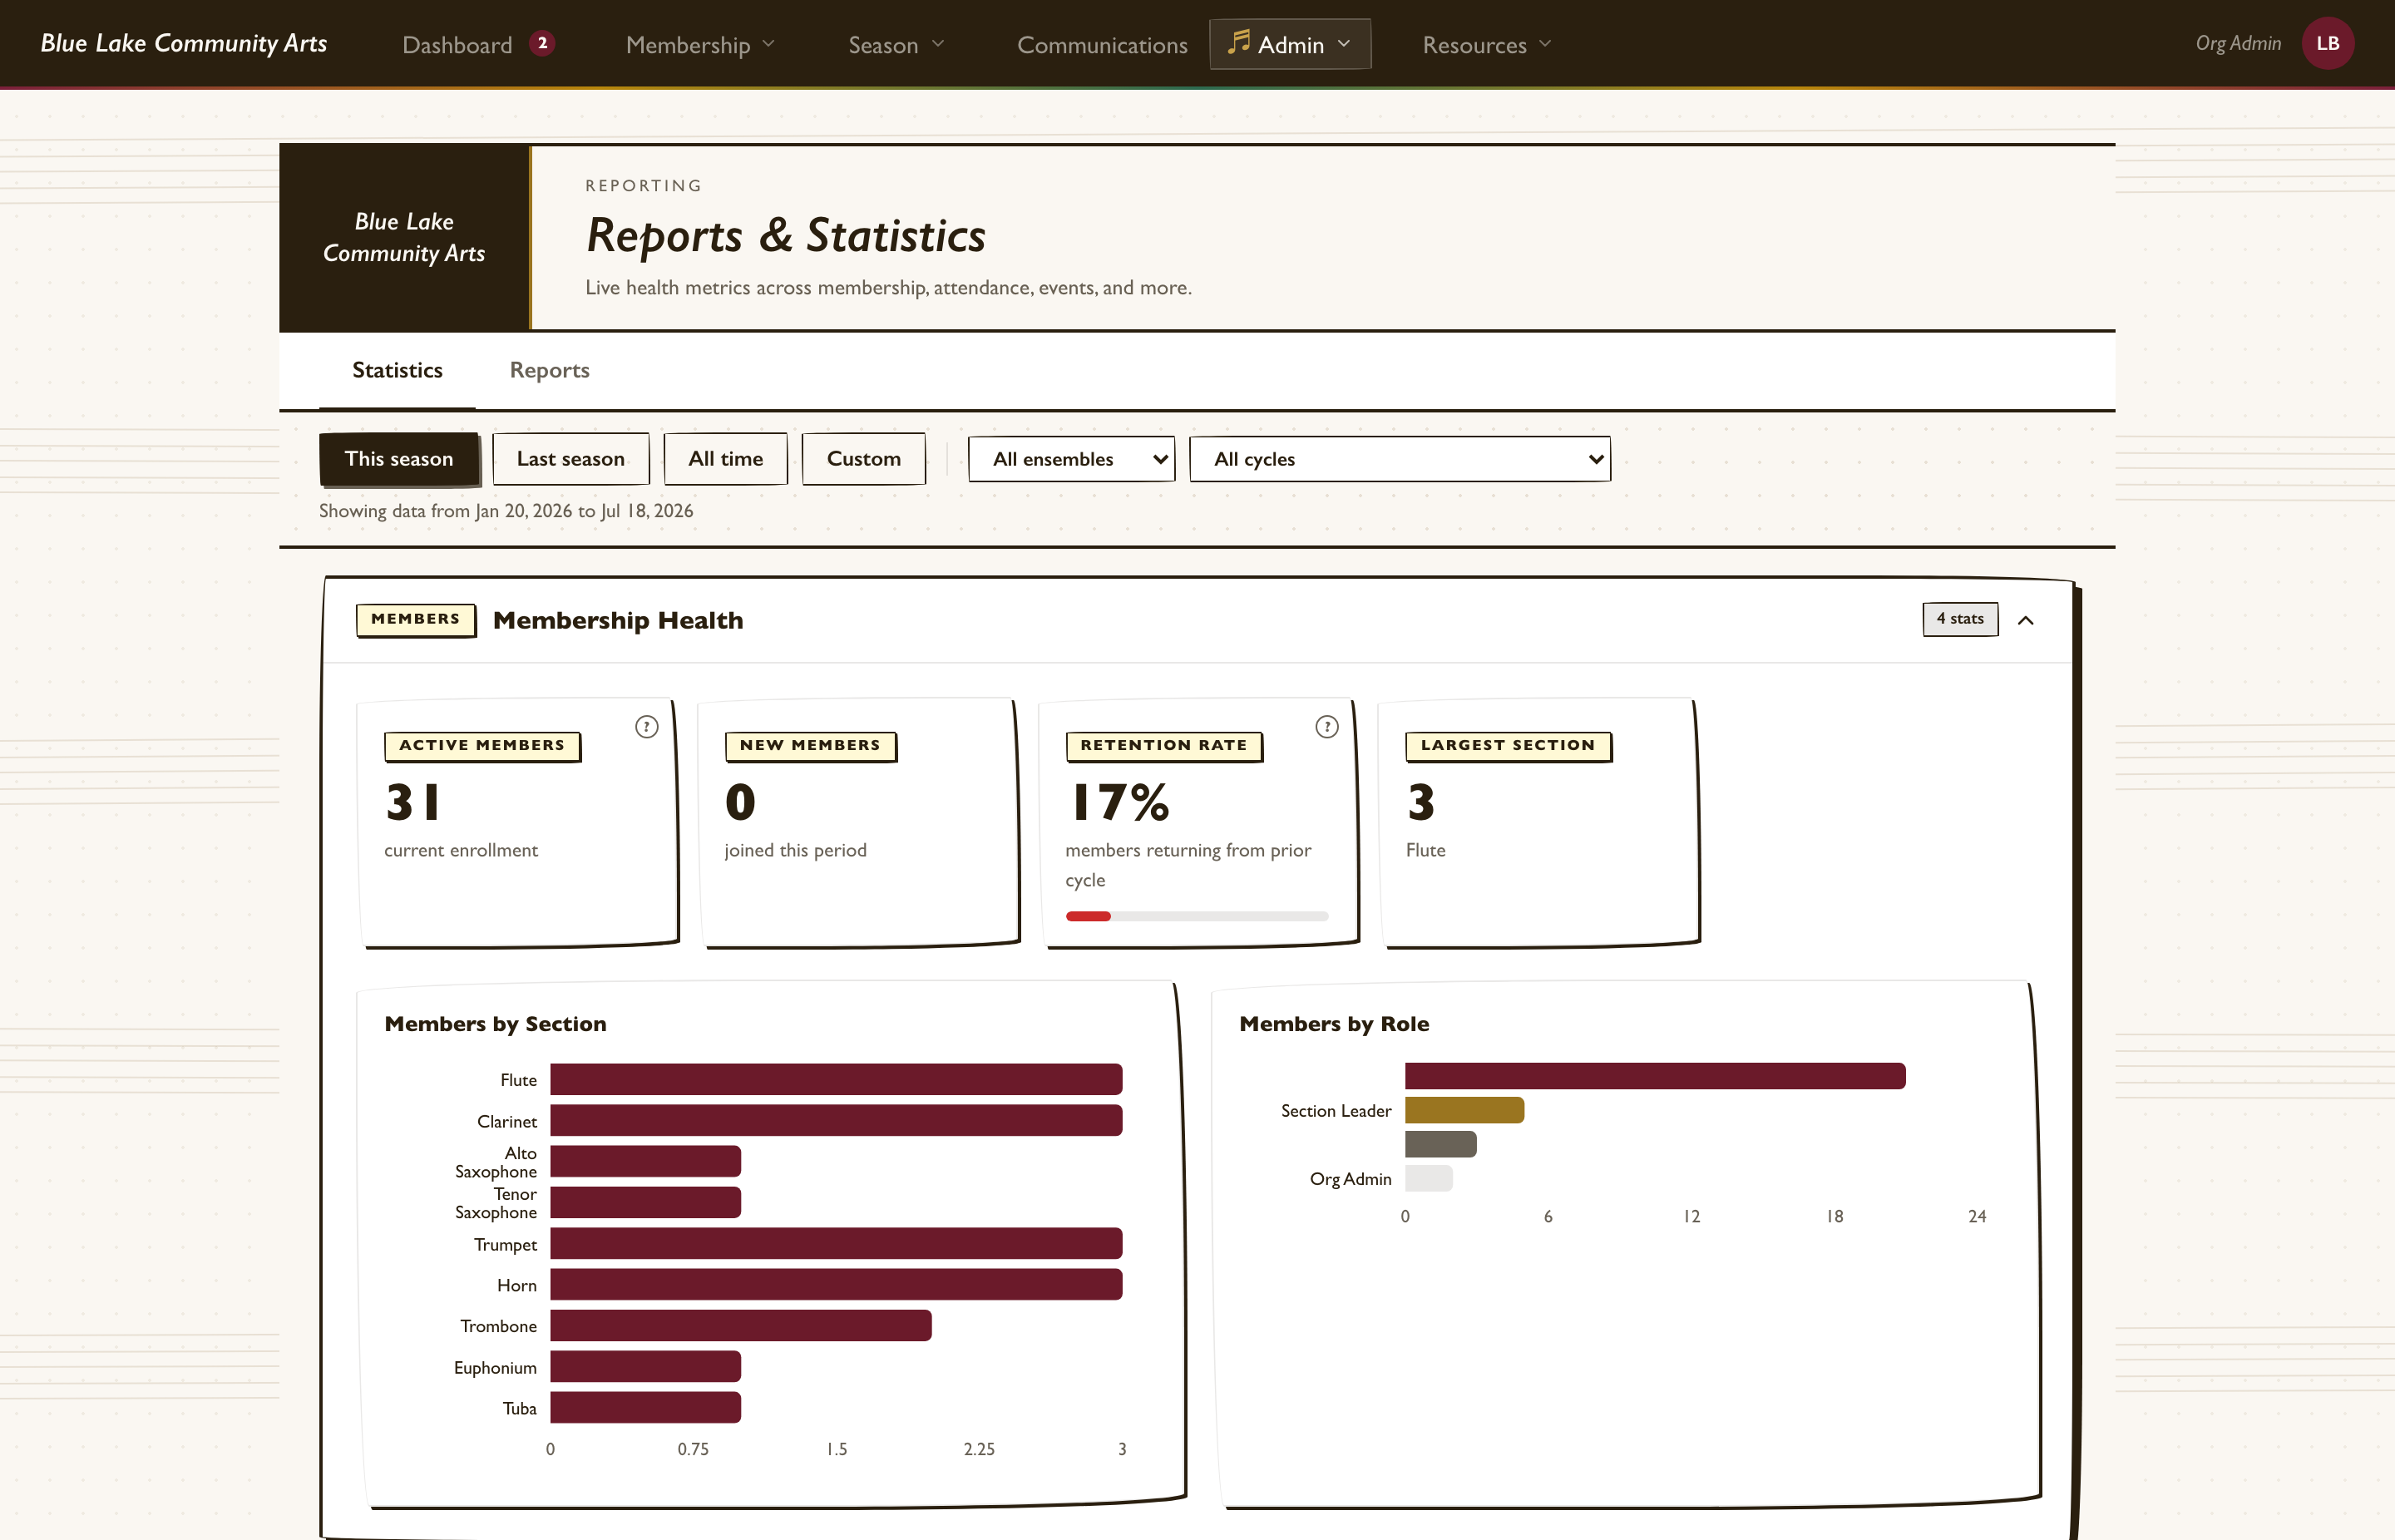Click the 'Section Leader' axis label
The width and height of the screenshot is (2395, 1540).
click(1336, 1111)
